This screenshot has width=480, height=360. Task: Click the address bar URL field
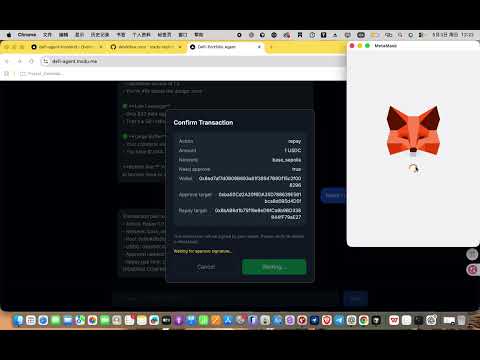[x=193, y=61]
